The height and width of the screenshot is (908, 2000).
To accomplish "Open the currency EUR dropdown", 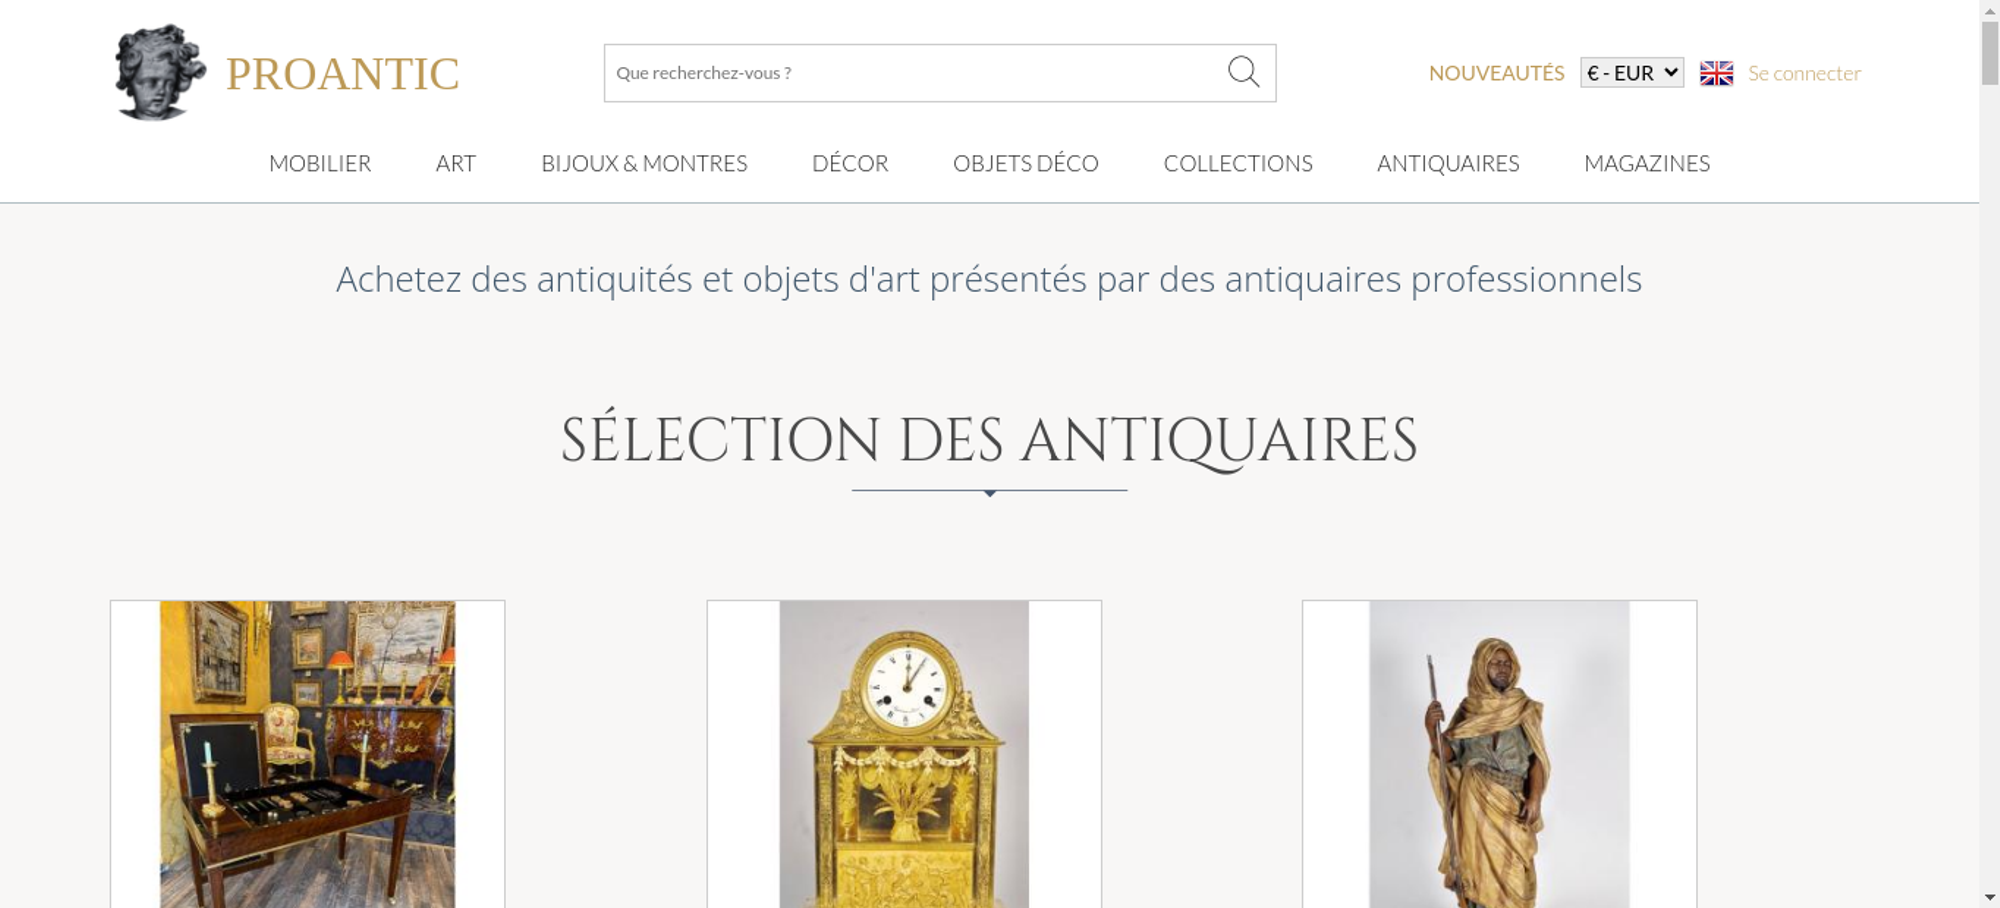I will pyautogui.click(x=1632, y=73).
